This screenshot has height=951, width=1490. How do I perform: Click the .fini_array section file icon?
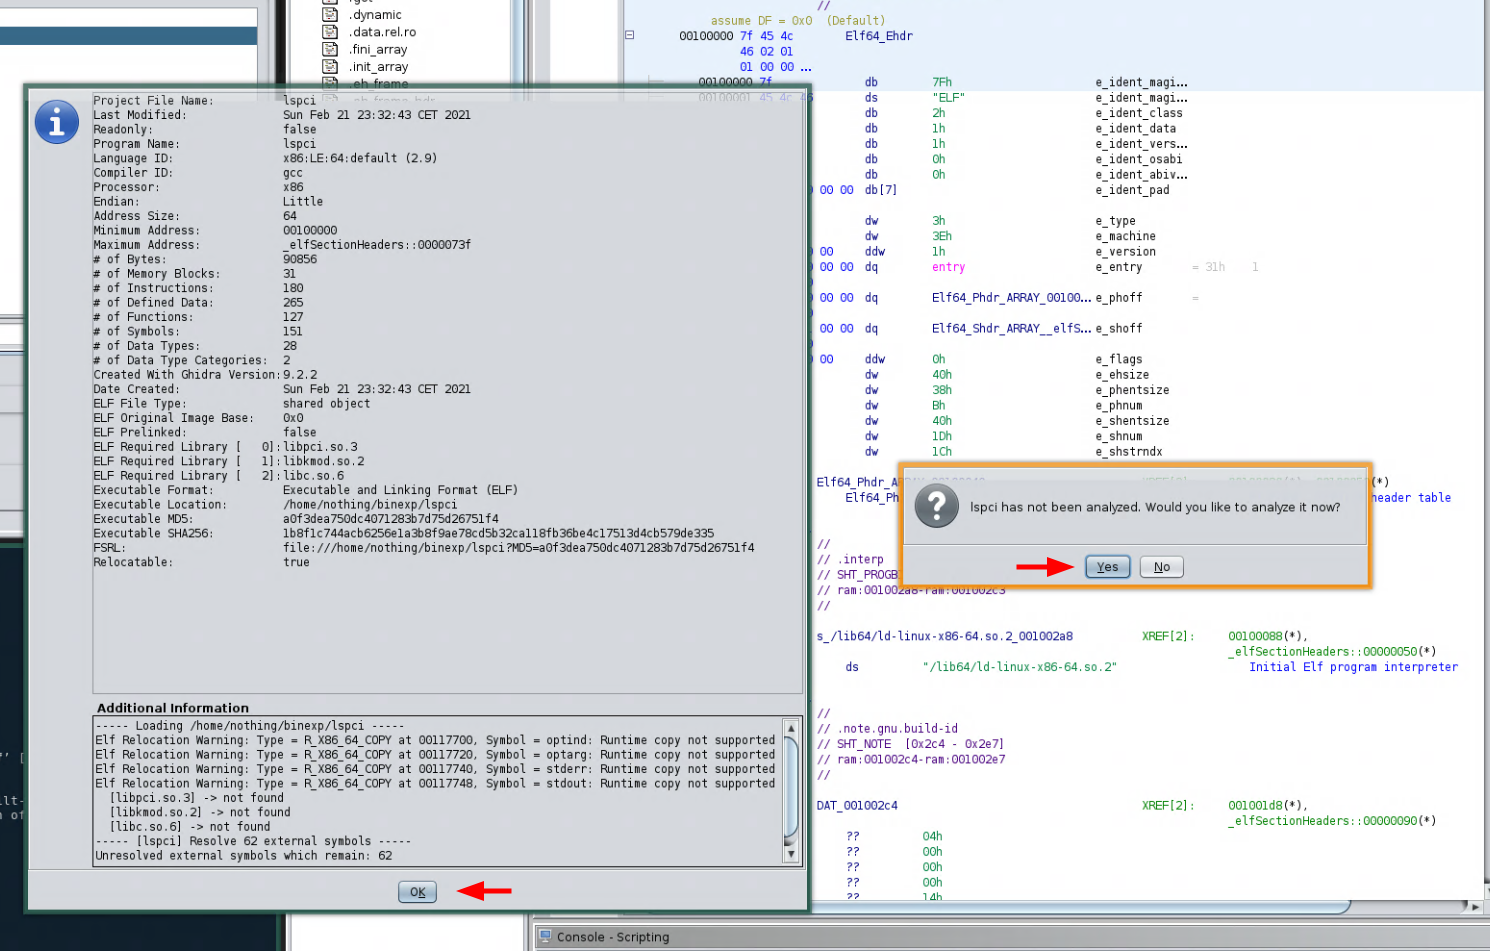[330, 49]
